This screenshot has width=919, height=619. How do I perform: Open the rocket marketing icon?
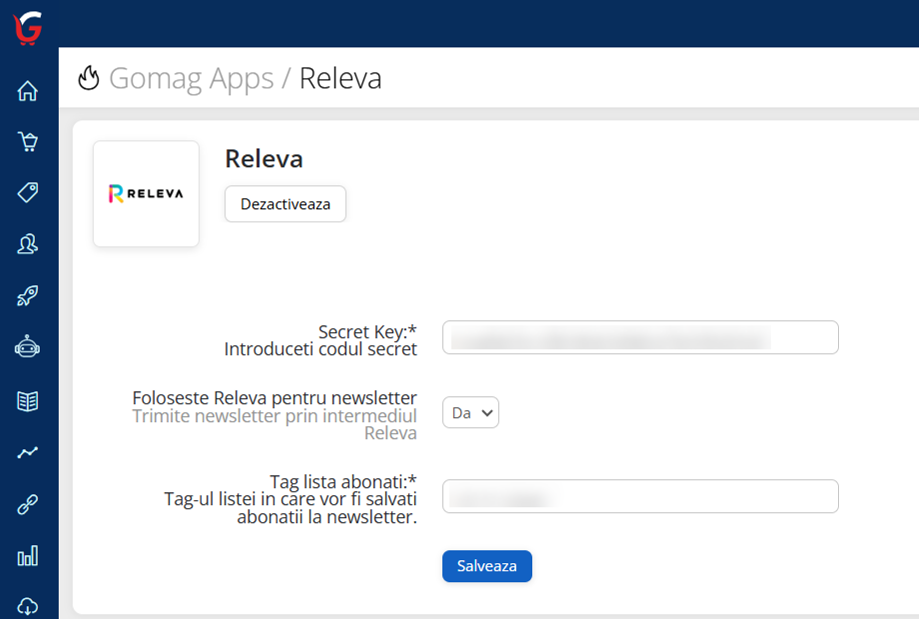28,295
